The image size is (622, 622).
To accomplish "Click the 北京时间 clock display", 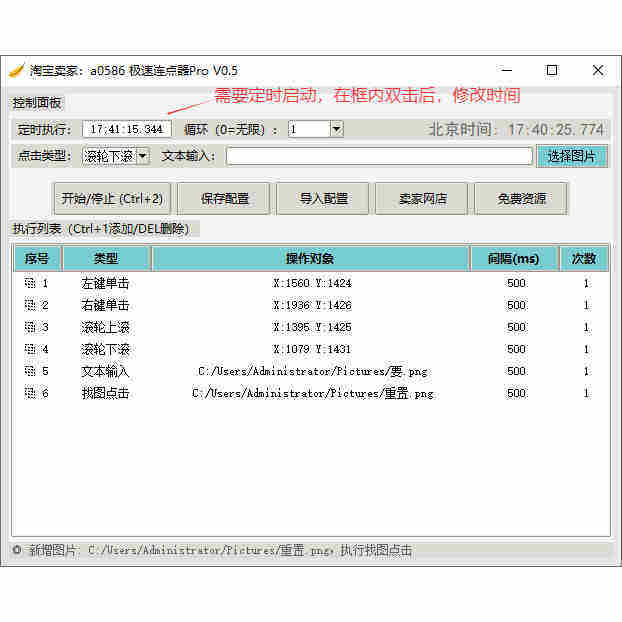I will 516,129.
